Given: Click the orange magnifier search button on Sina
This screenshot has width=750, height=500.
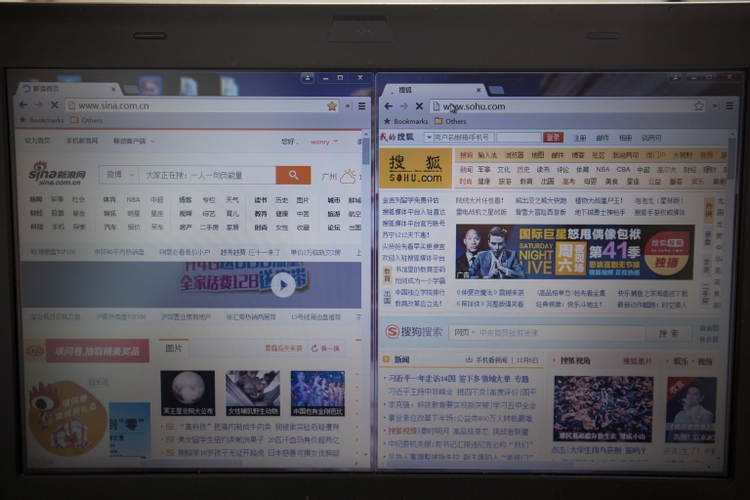Looking at the screenshot, I should click(x=293, y=175).
